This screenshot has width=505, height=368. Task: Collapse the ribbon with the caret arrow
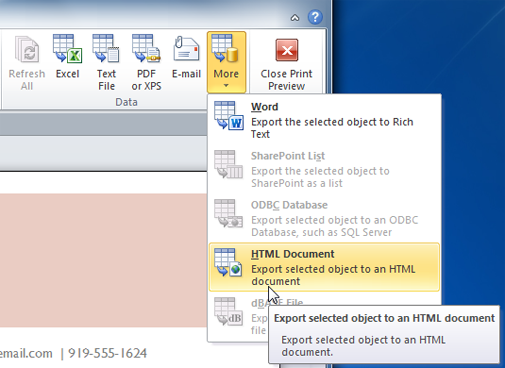295,17
